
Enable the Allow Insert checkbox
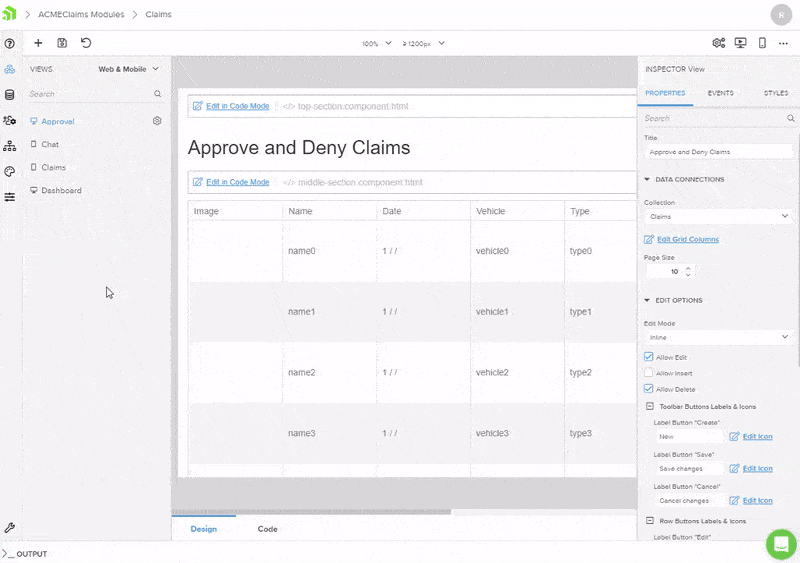pyautogui.click(x=649, y=373)
